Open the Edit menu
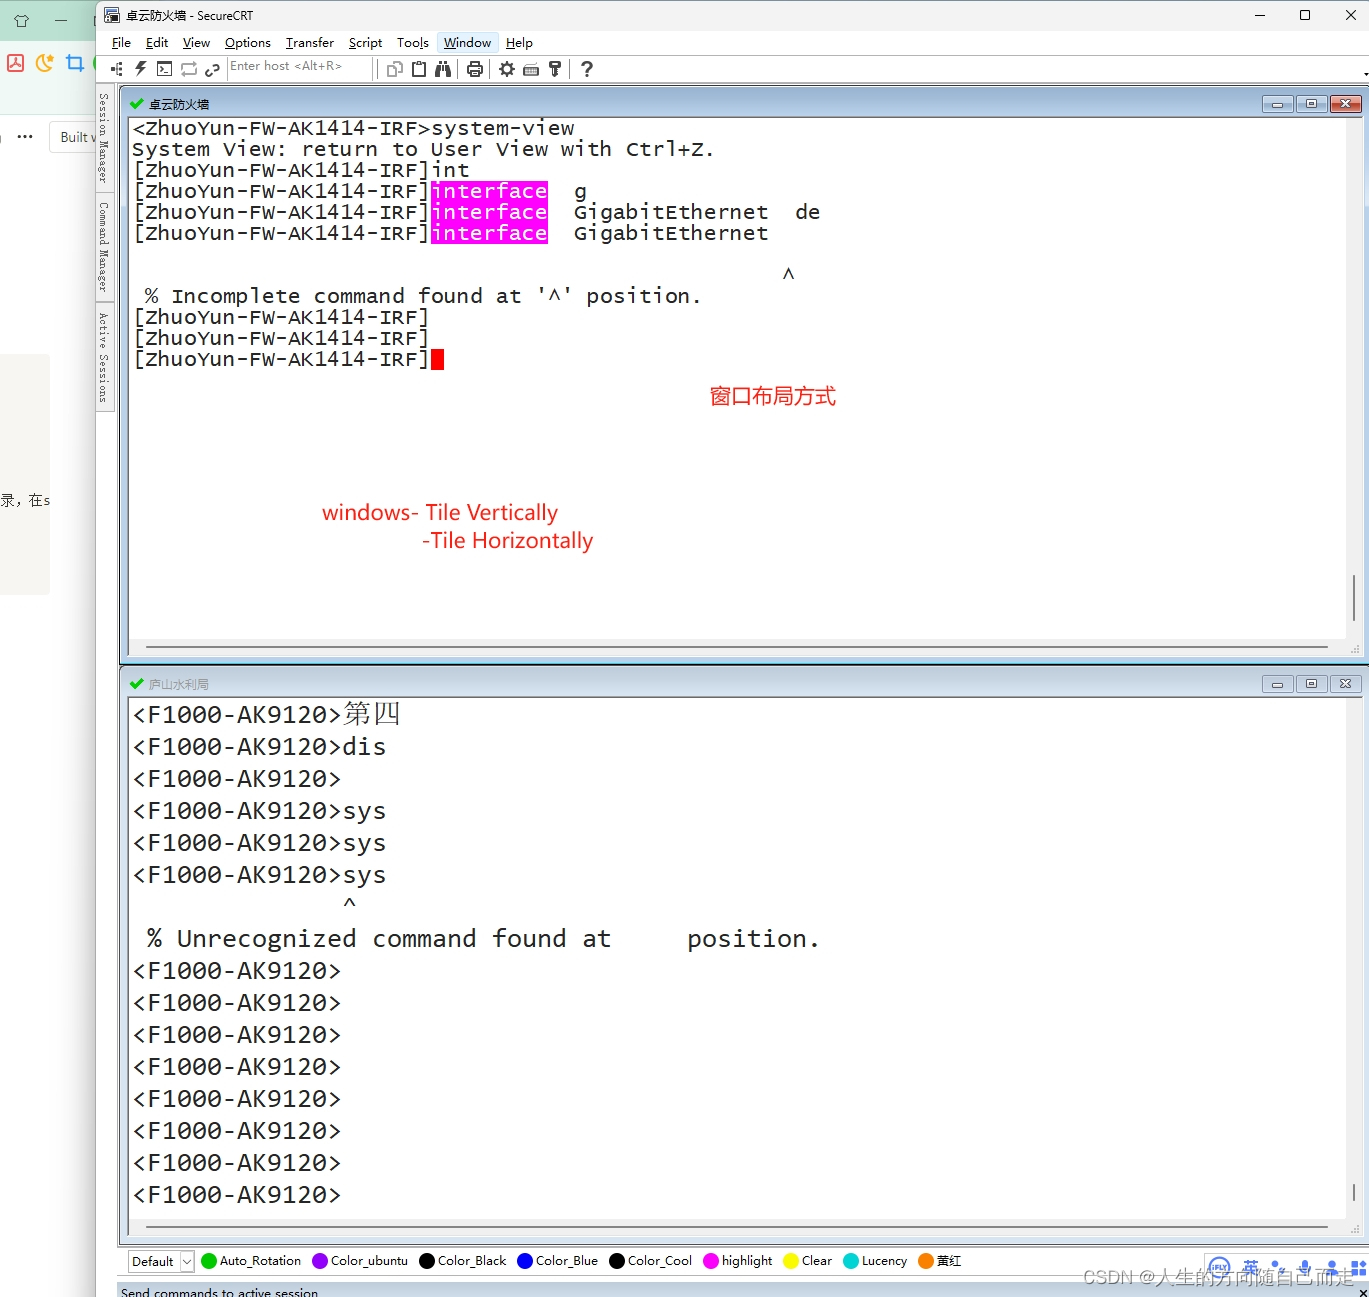Image resolution: width=1369 pixels, height=1297 pixels. (x=157, y=43)
